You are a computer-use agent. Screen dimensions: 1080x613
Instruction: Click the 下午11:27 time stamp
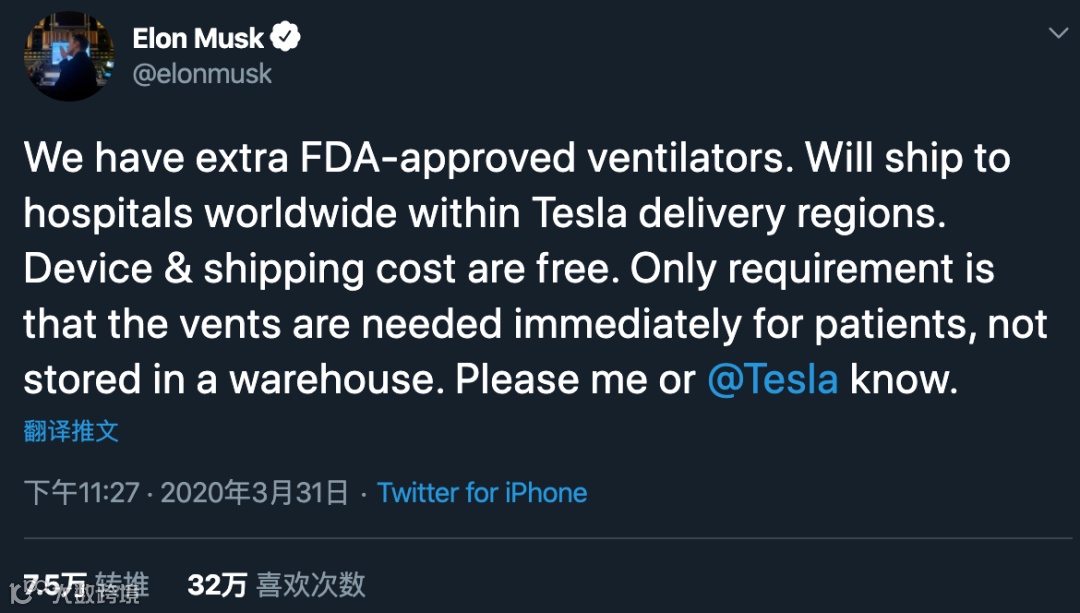coord(81,492)
